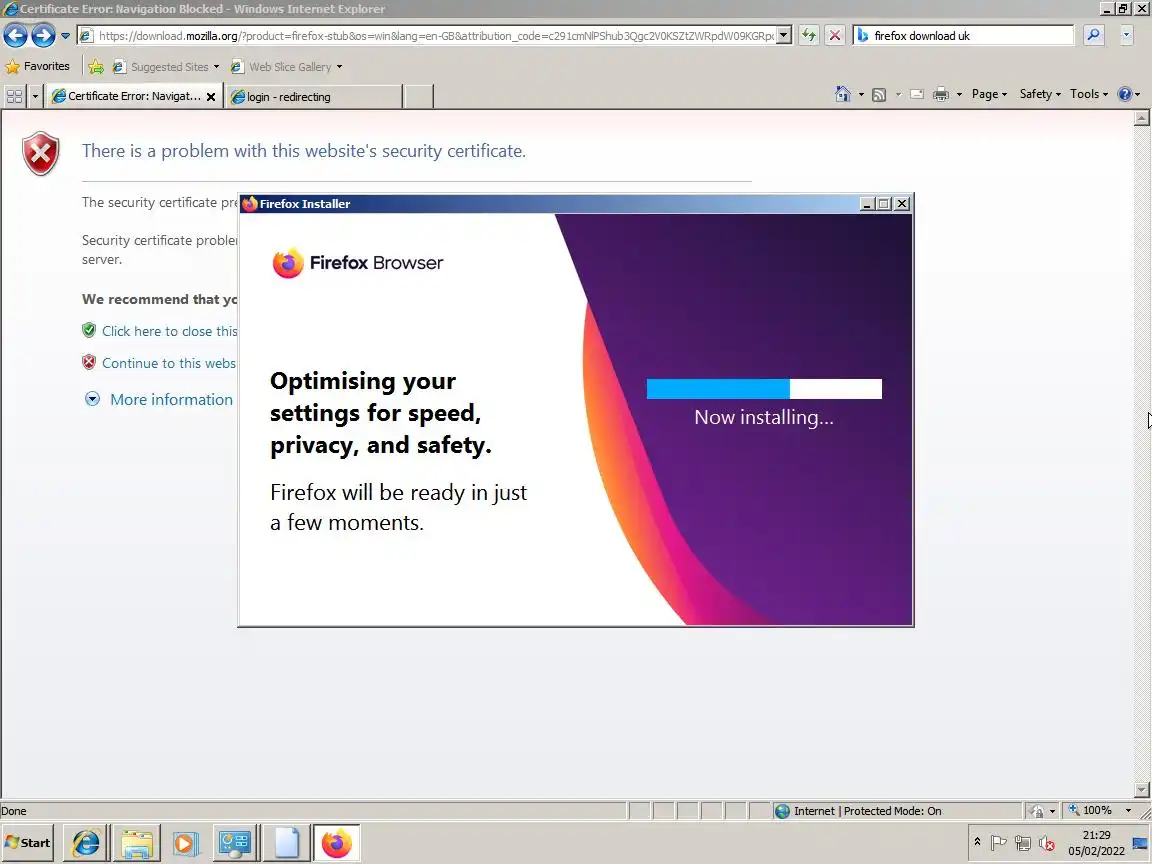
Task: Click 'Click here to close this' webpage link
Action: point(169,331)
